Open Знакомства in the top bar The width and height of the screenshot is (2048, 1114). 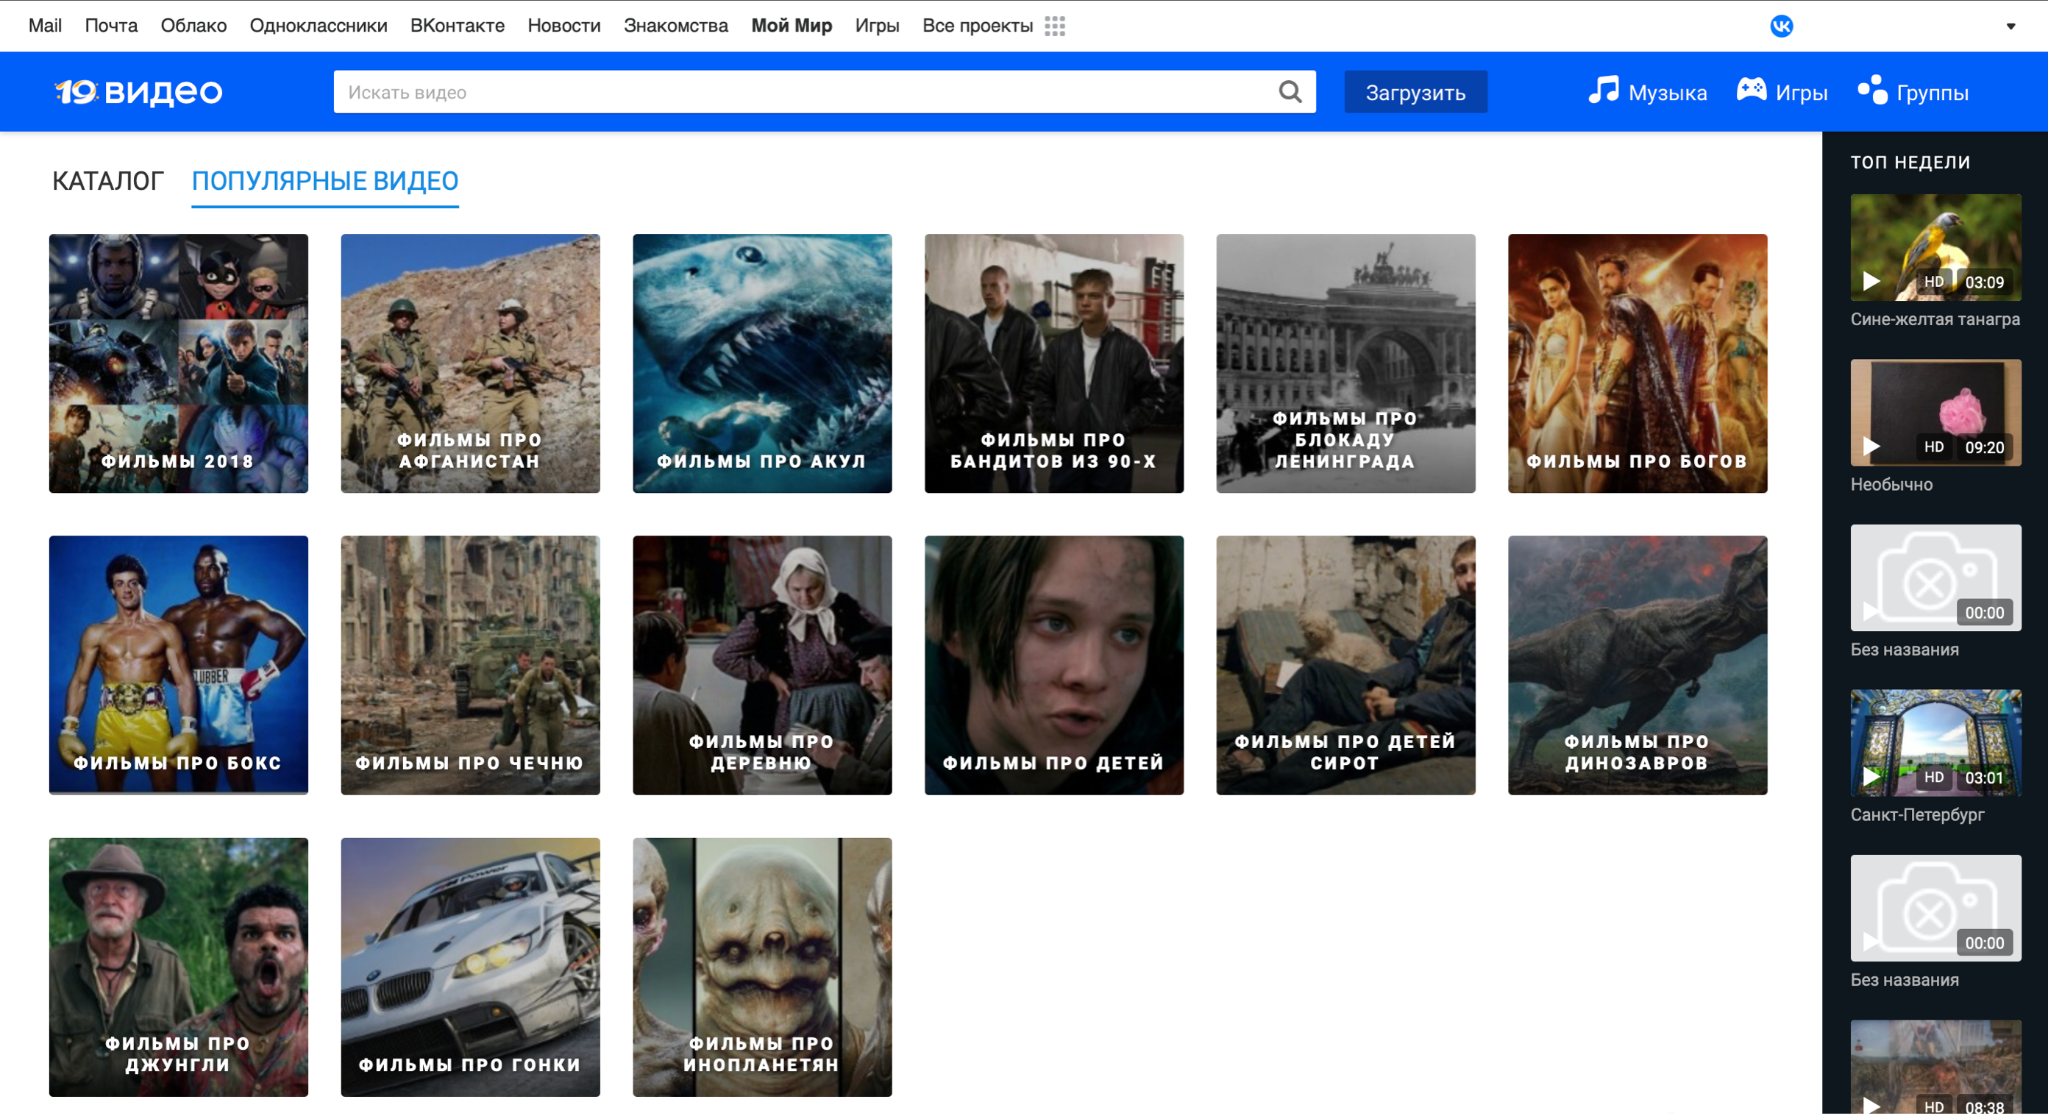pos(676,26)
